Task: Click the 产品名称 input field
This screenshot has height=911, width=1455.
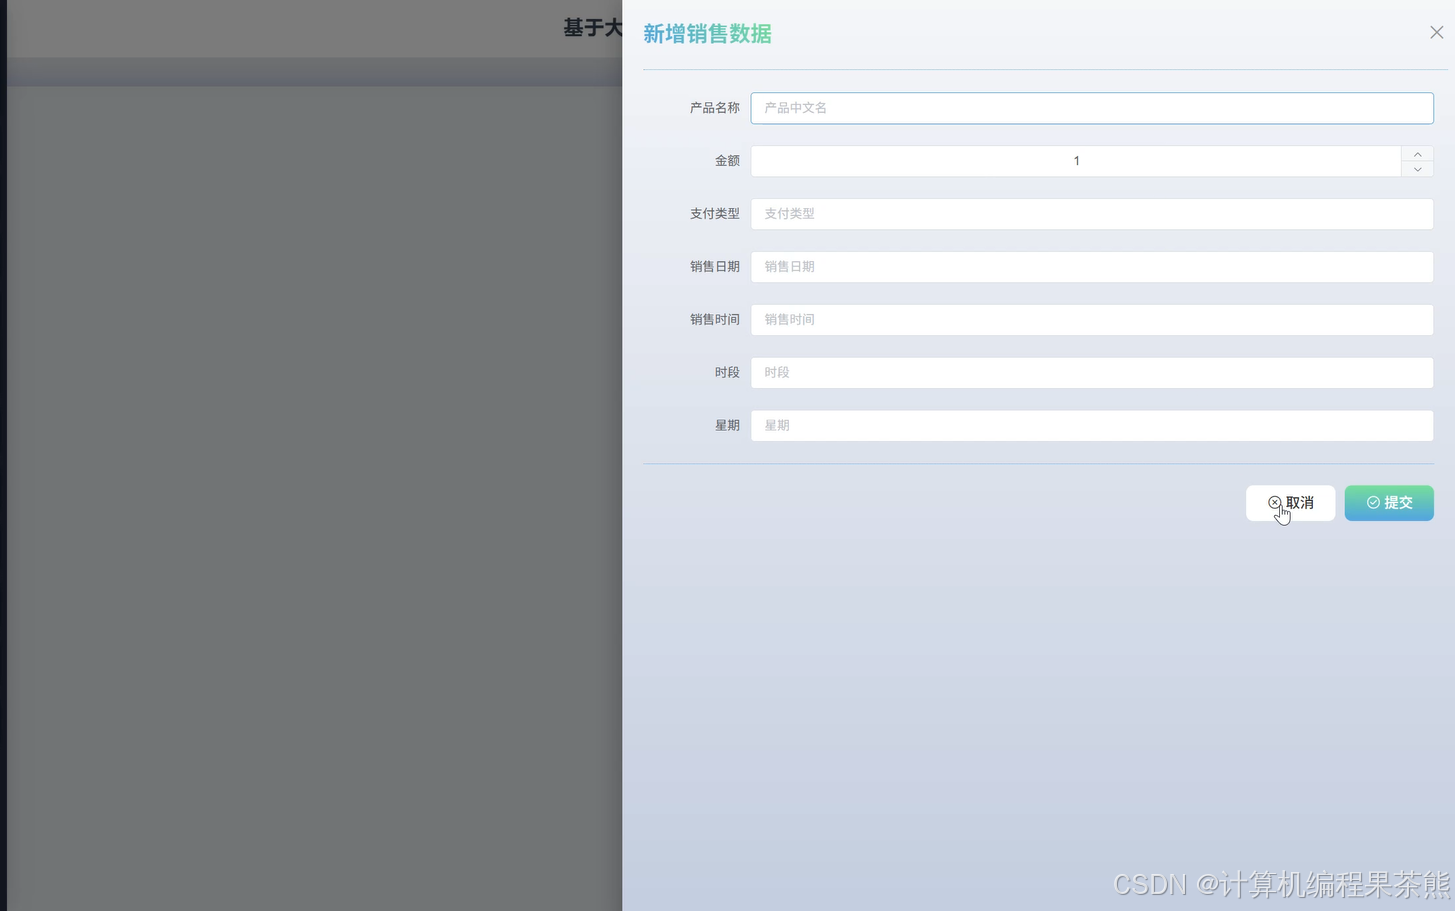Action: point(1092,108)
